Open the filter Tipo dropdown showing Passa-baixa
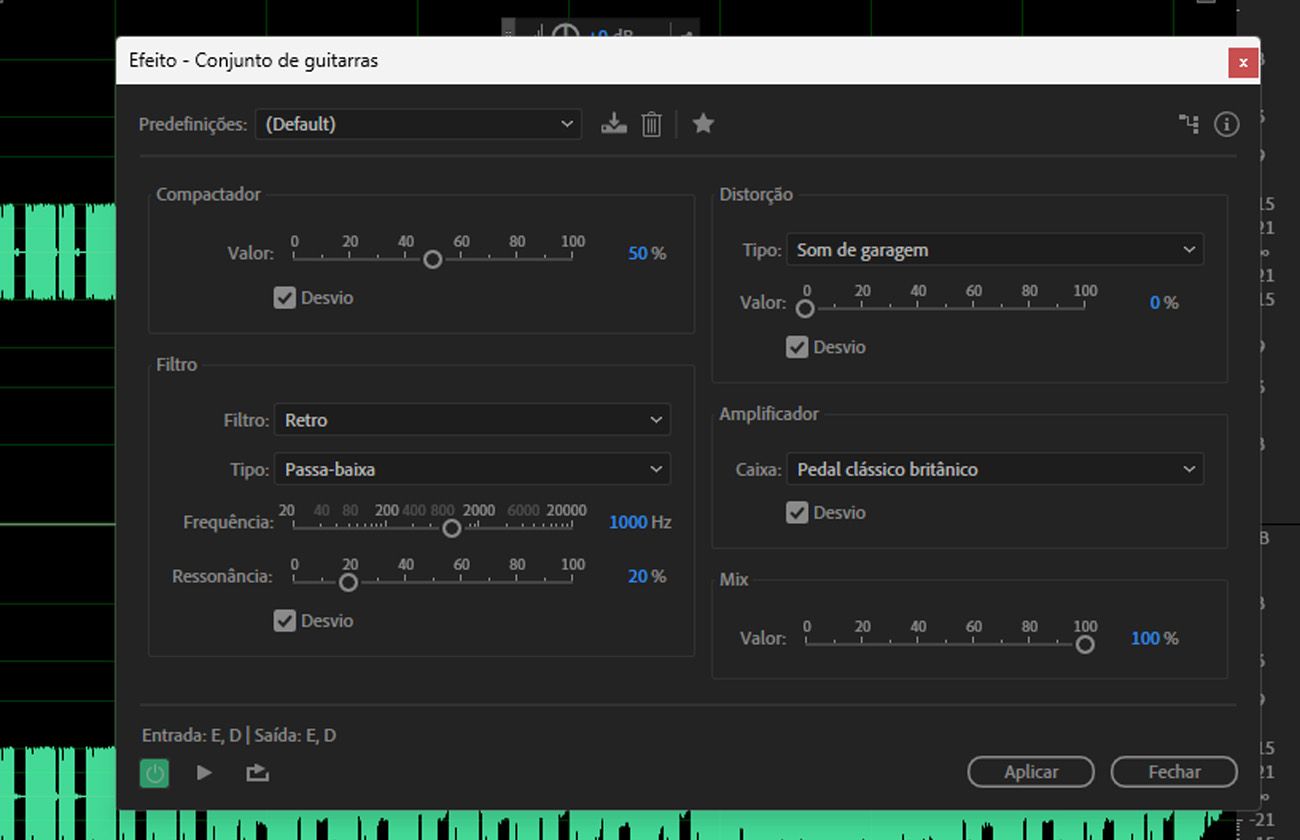Screen dimensions: 1300x840 point(472,469)
